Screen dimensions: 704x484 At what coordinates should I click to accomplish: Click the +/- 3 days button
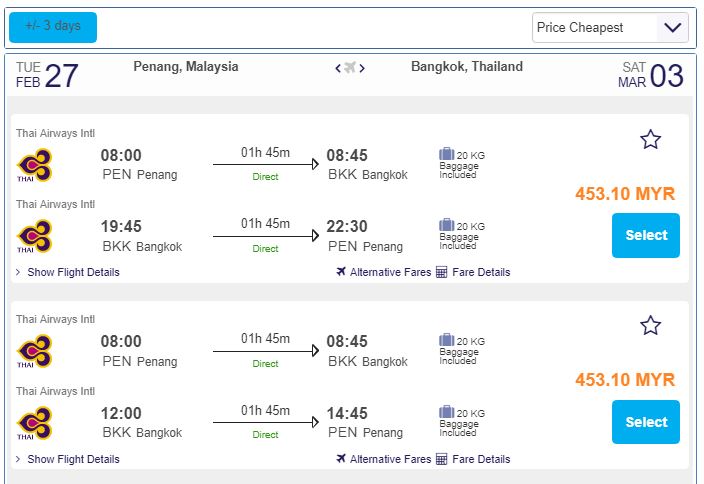[x=53, y=27]
